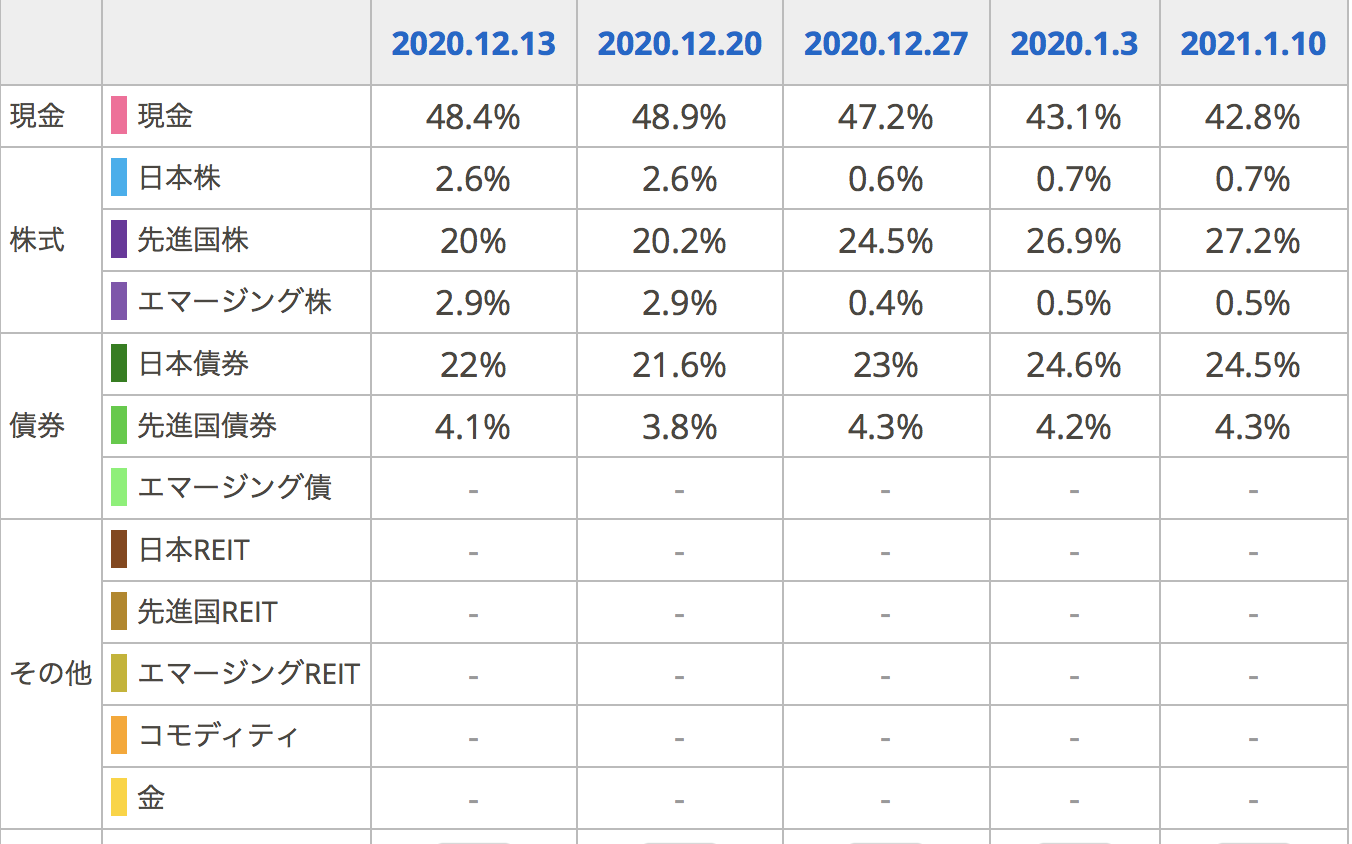Click the light purple エマージング株 swatch
The width and height of the screenshot is (1352, 844).
[x=119, y=302]
